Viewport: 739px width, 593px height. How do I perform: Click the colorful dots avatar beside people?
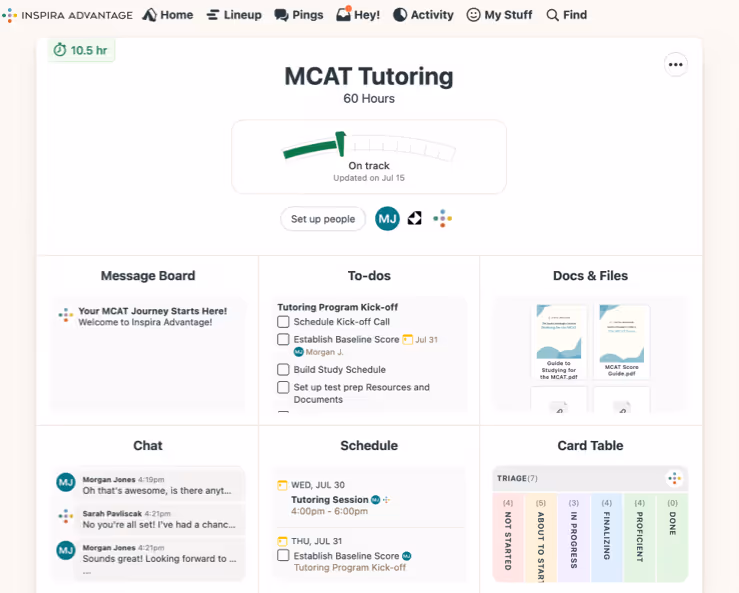[x=443, y=218]
